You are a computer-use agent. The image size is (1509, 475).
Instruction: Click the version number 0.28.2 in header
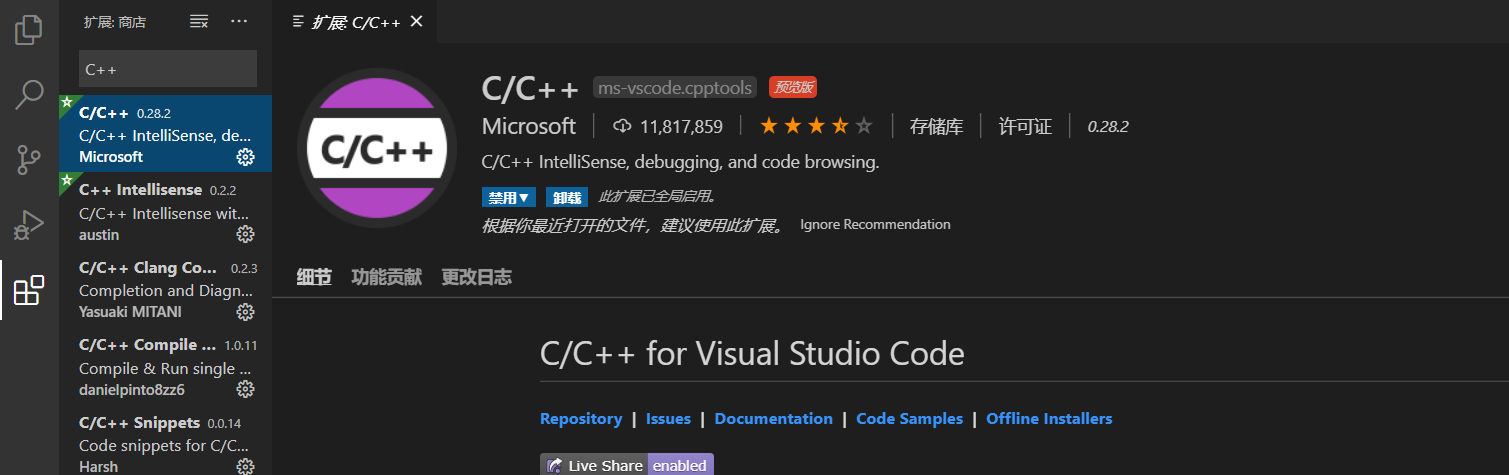(1108, 126)
